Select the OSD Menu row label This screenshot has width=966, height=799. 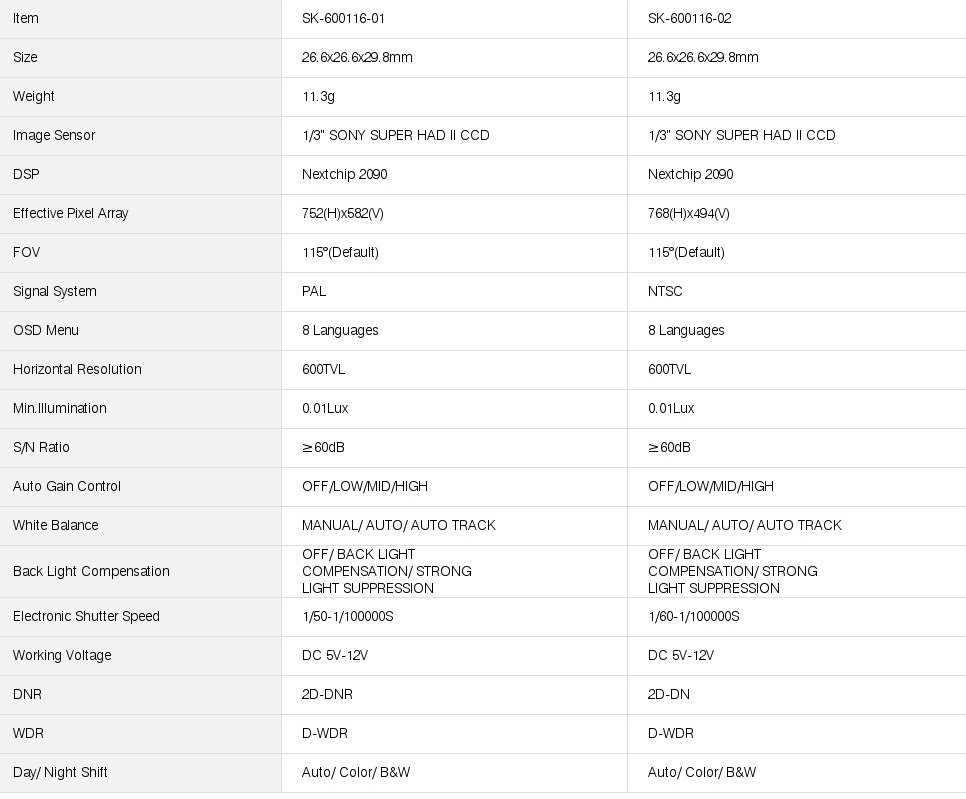tap(46, 330)
